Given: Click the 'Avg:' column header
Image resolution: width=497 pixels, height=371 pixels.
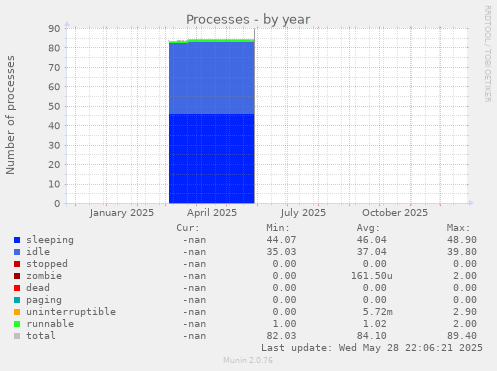Looking at the screenshot, I should [368, 228].
